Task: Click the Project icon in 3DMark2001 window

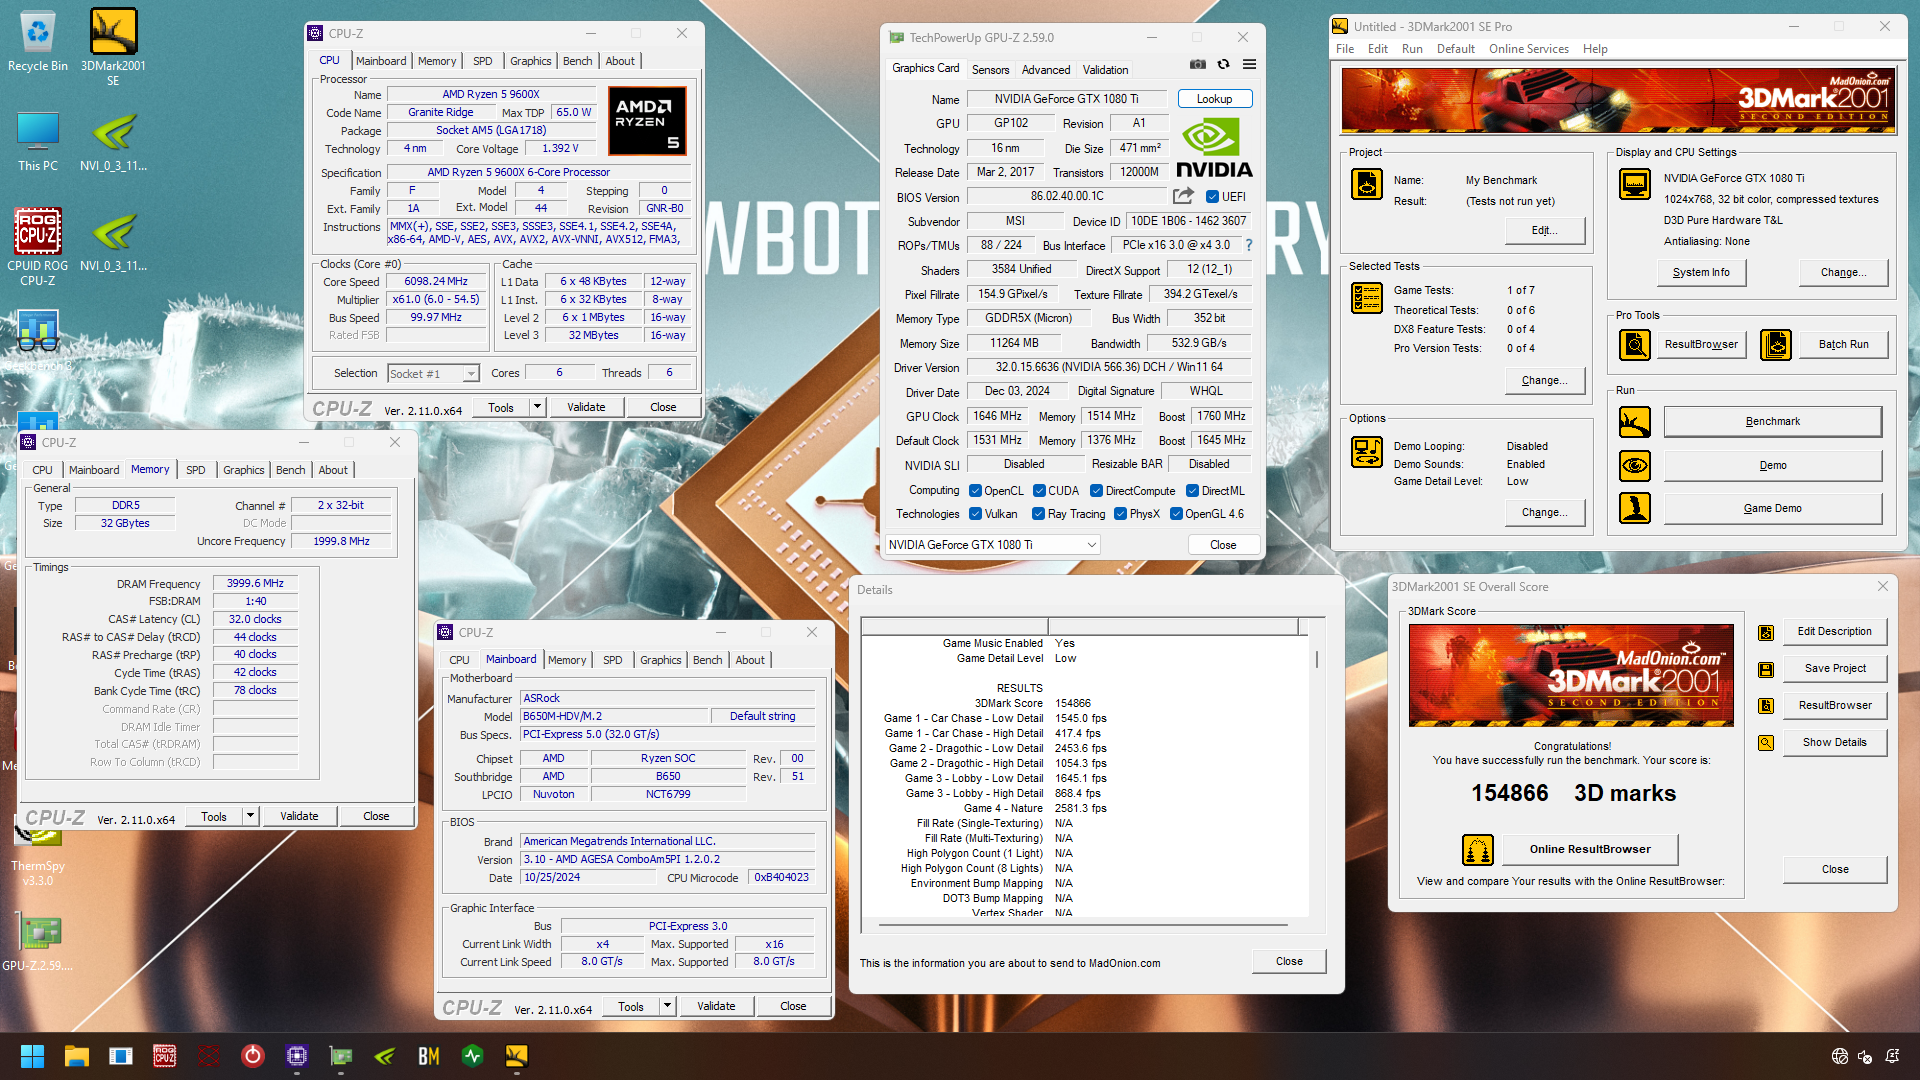Action: pos(1367,184)
